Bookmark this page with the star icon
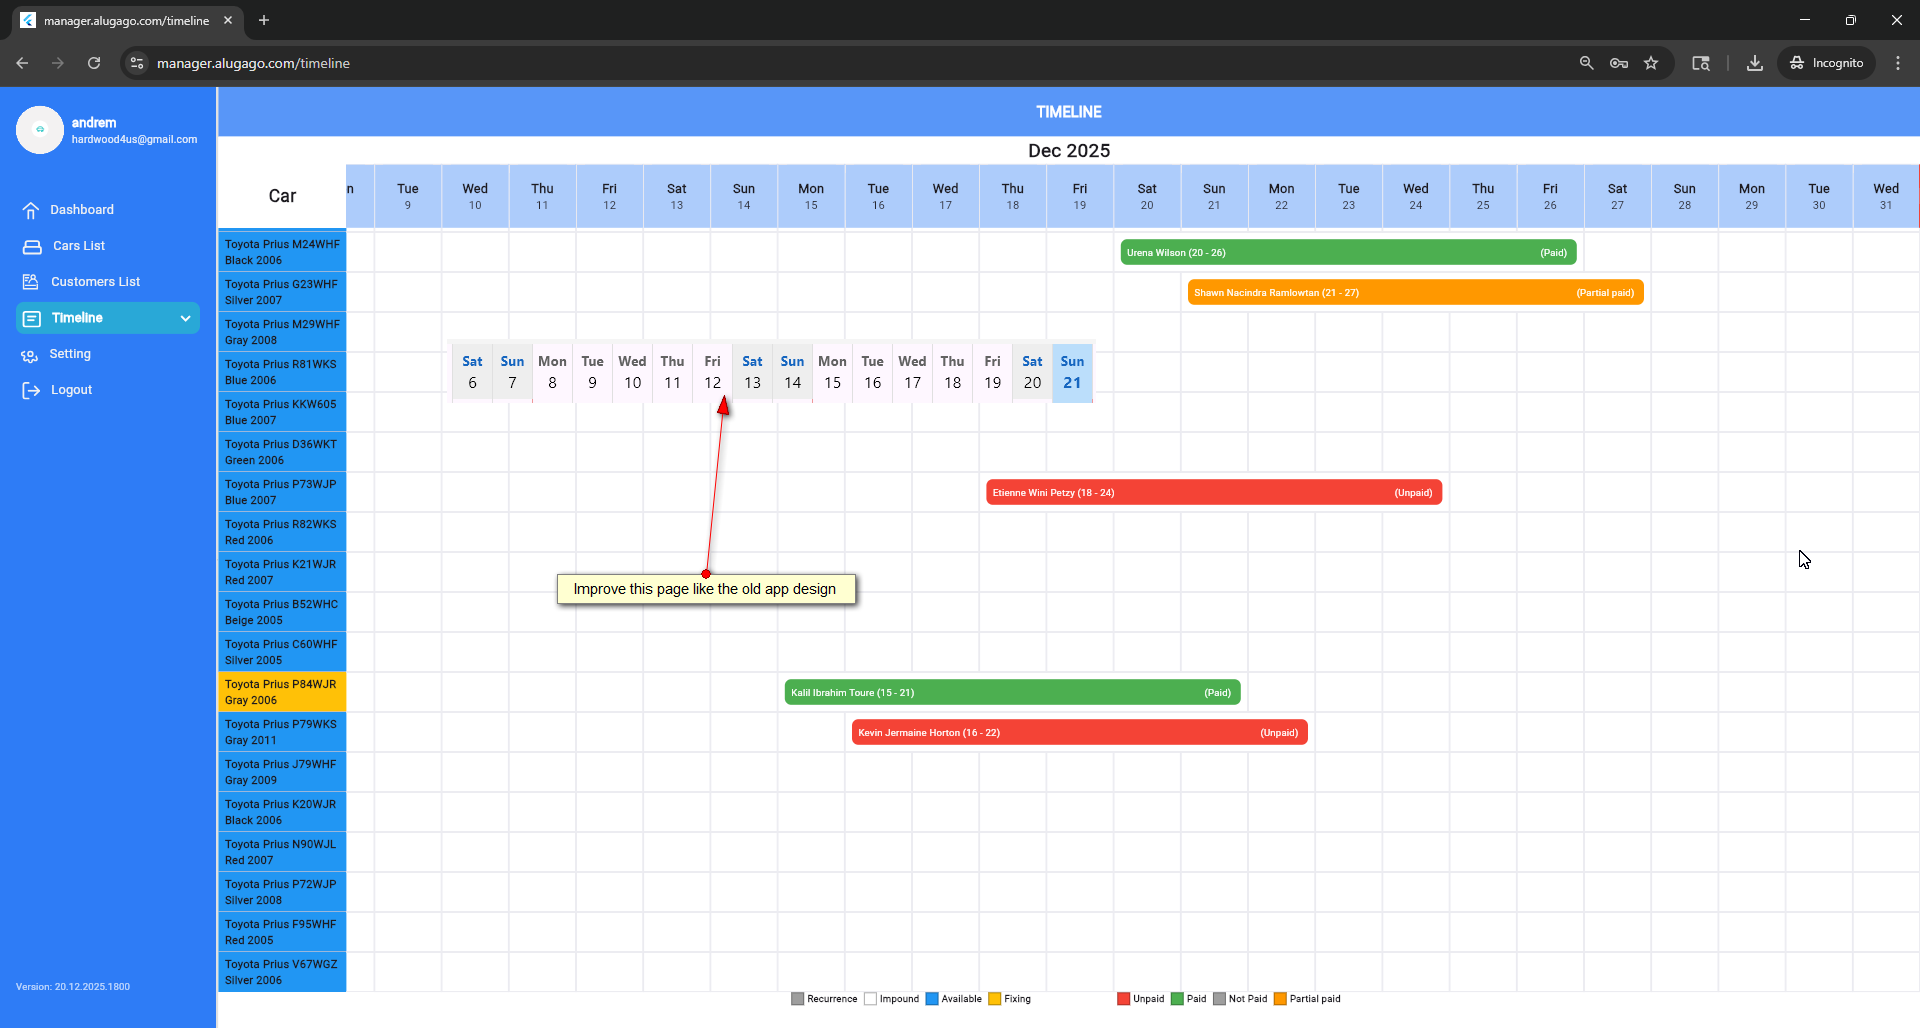 (x=1651, y=63)
